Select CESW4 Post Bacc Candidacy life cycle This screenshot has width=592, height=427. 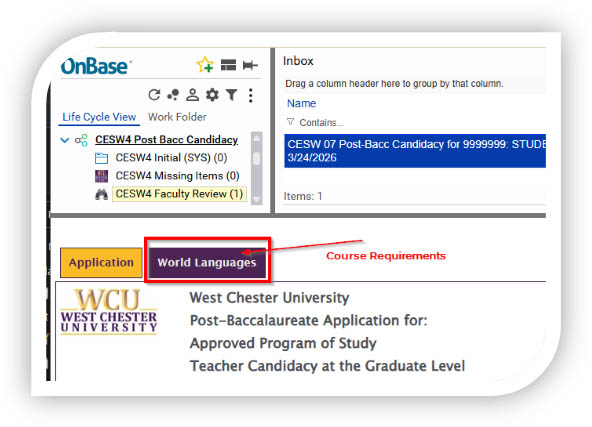click(166, 140)
